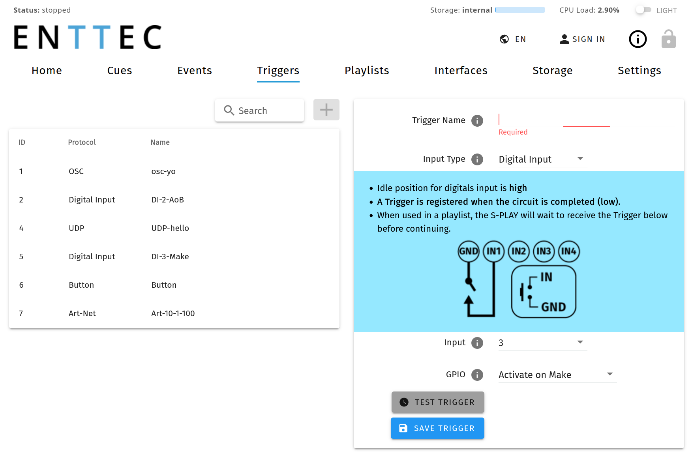Select the UDP-hello trigger row
Viewport: 692px width, 457px height.
[174, 228]
